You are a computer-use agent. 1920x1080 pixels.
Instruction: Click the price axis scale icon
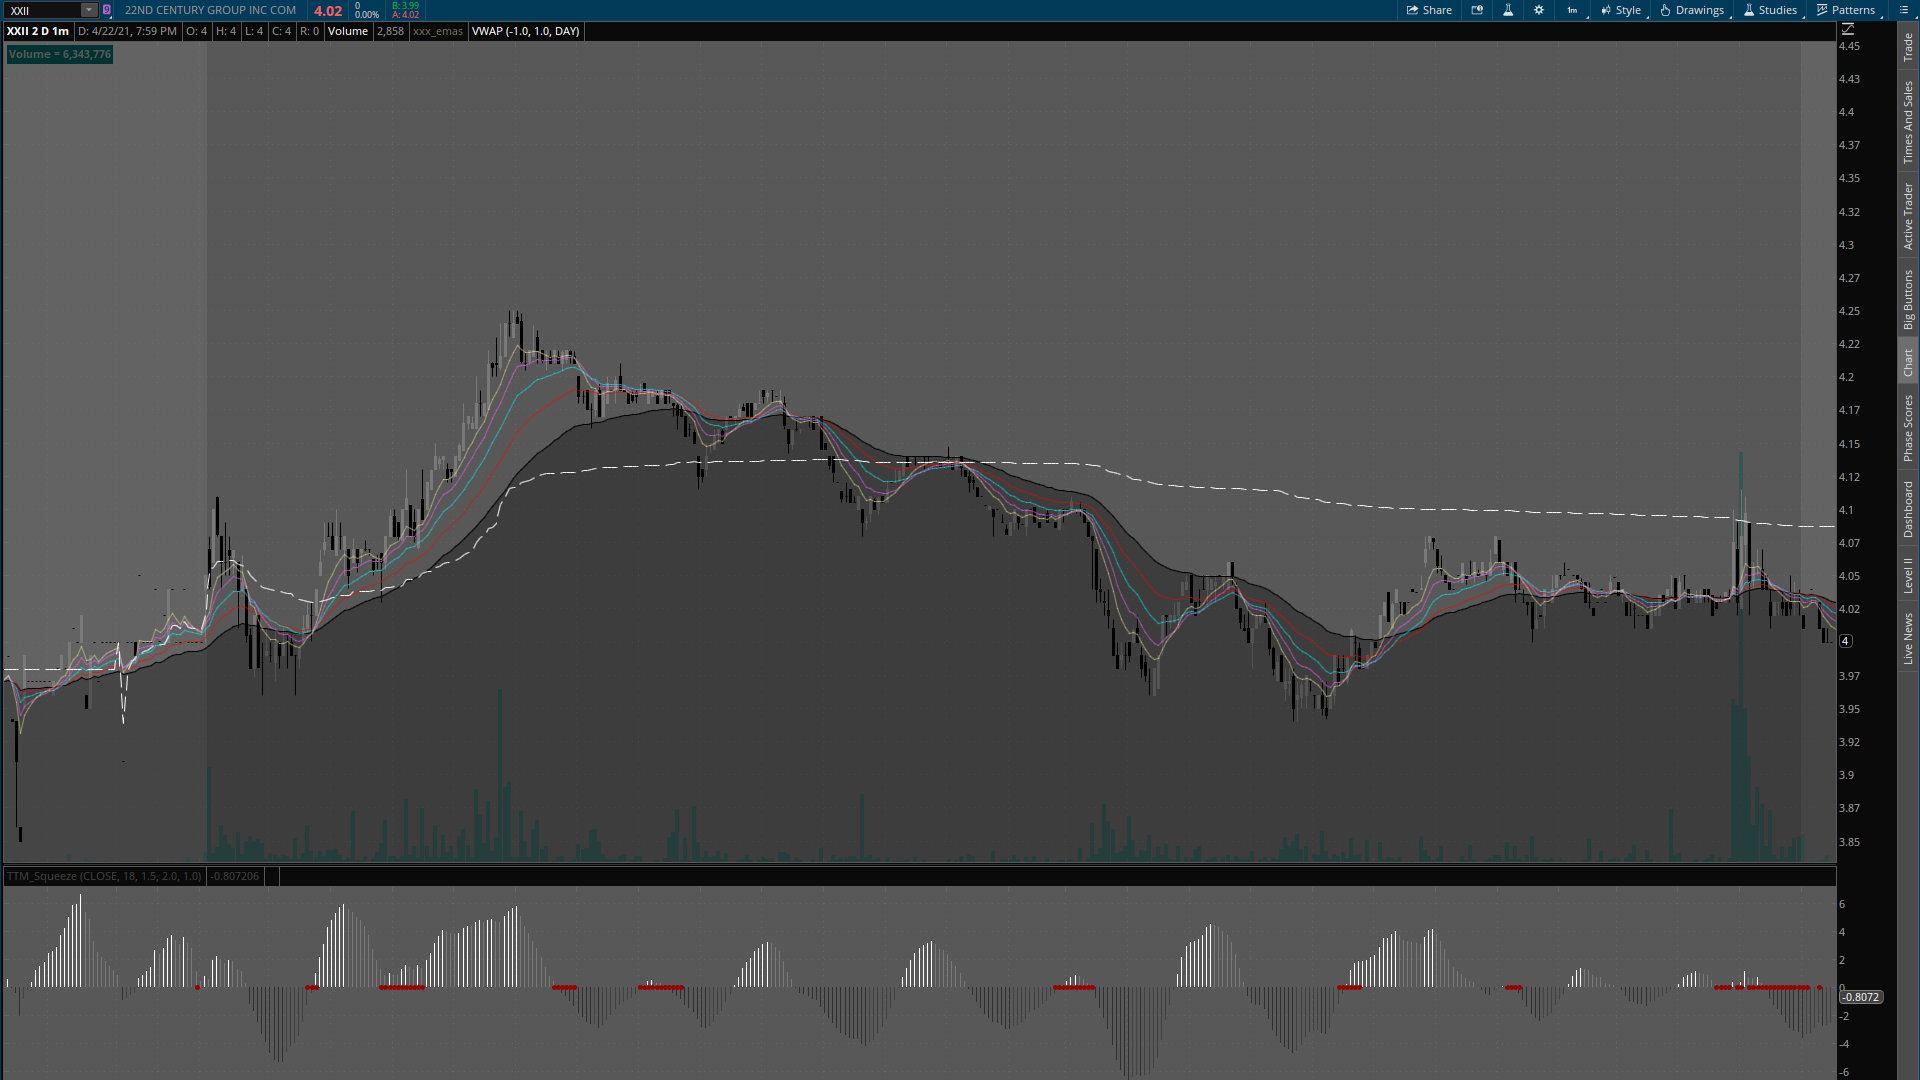point(1848,29)
